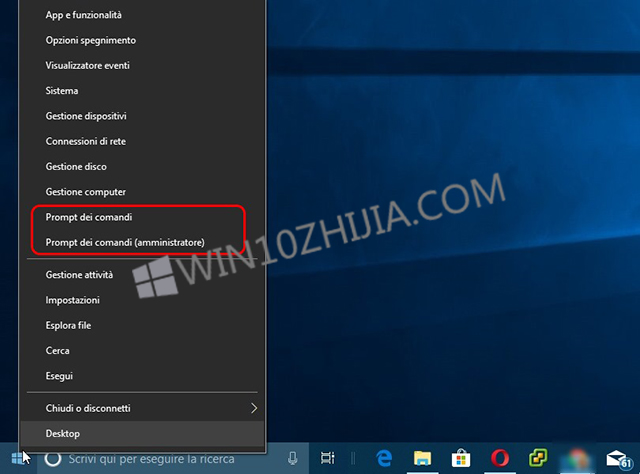The image size is (640, 474).
Task: Expand 'Chiudi o disconnetti' submenu
Action: click(x=142, y=408)
